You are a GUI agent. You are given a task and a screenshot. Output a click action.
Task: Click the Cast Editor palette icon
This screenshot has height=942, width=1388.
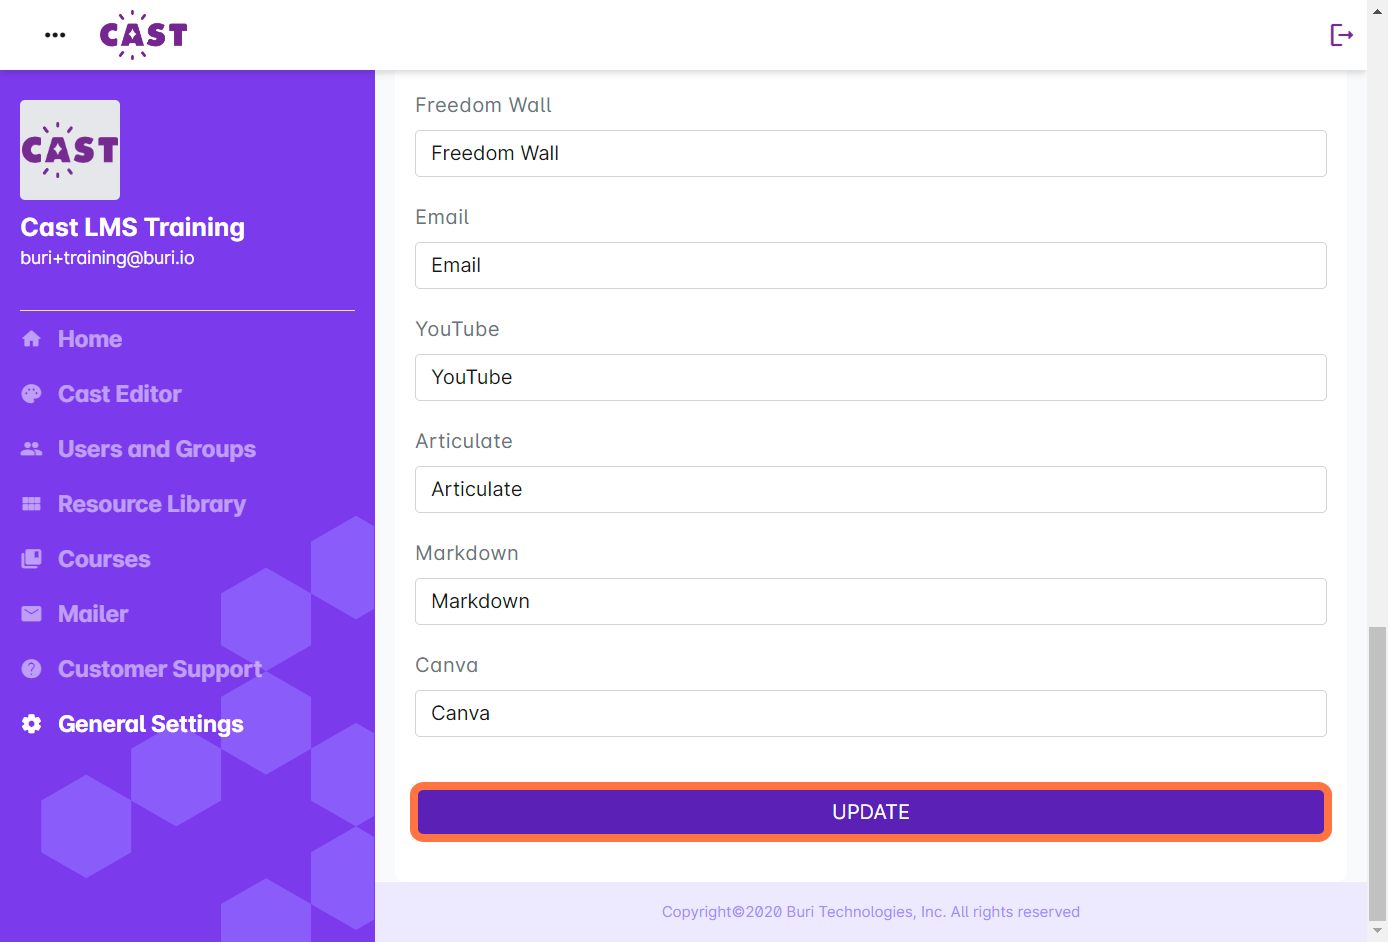pos(32,394)
